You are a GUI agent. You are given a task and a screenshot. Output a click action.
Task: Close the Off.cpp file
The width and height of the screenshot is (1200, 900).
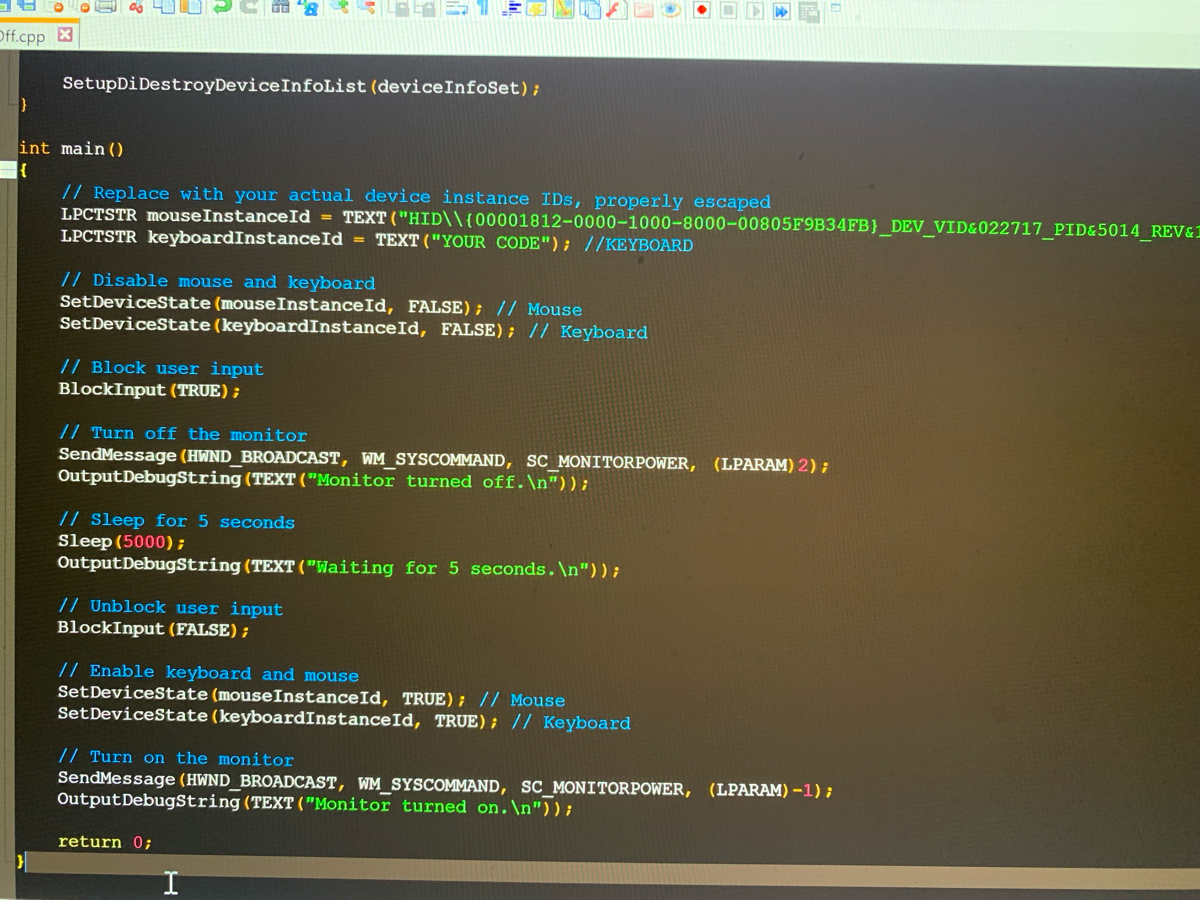[64, 36]
